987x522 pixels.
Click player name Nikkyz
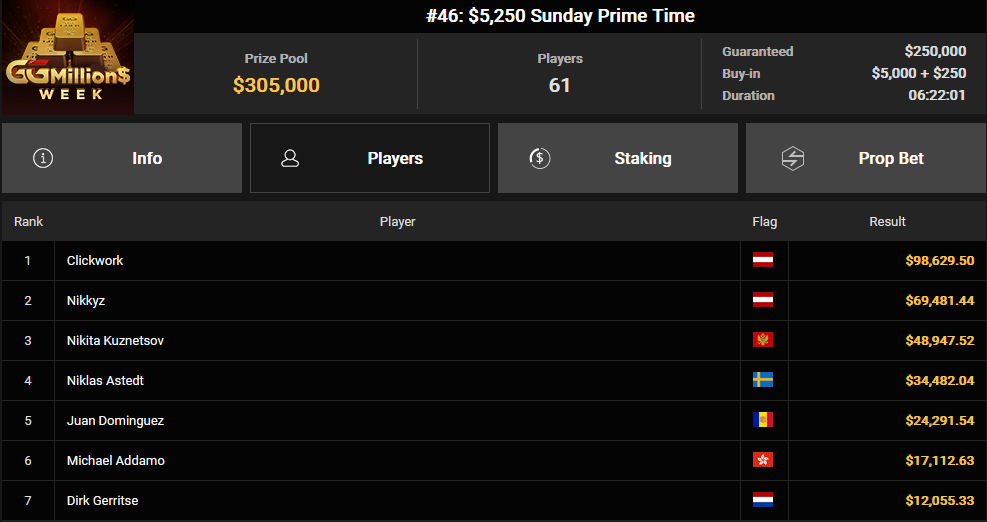click(86, 300)
